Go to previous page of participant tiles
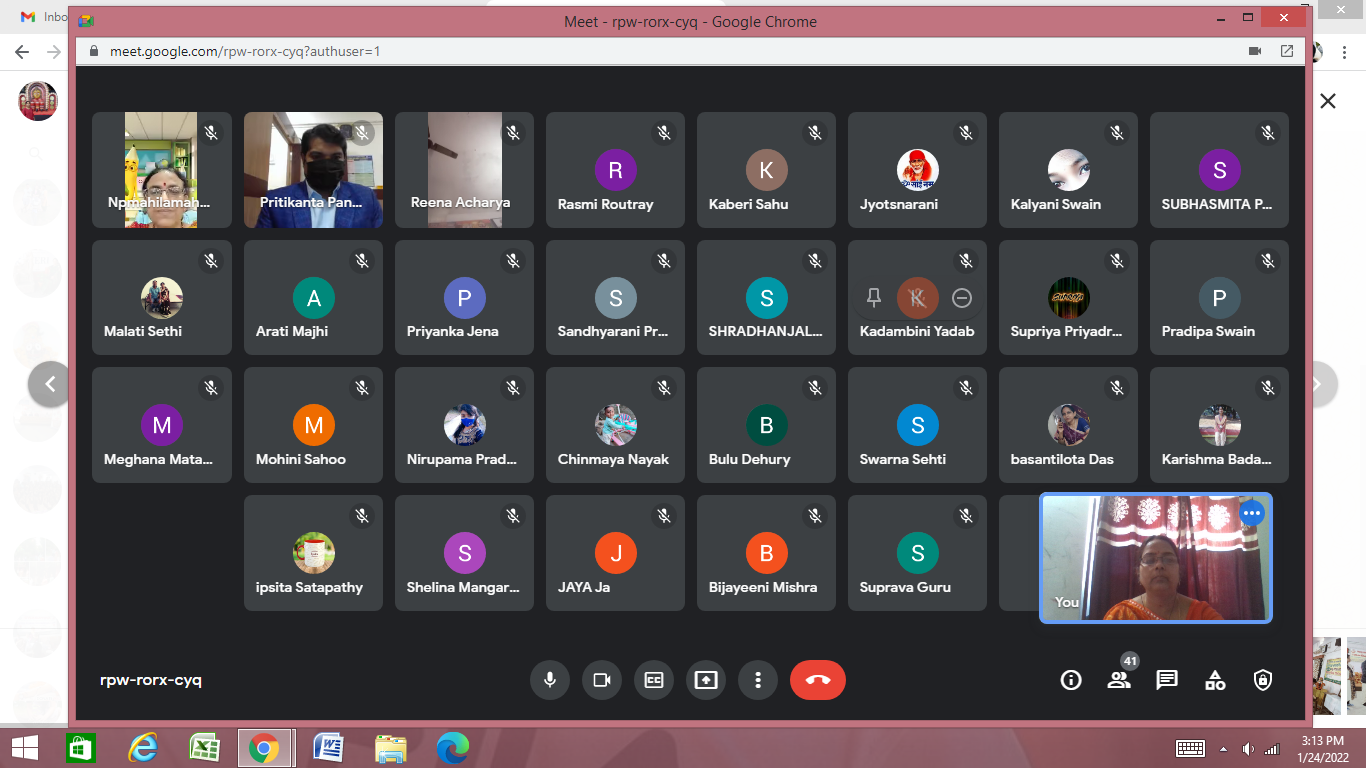1366x768 pixels. (x=50, y=384)
